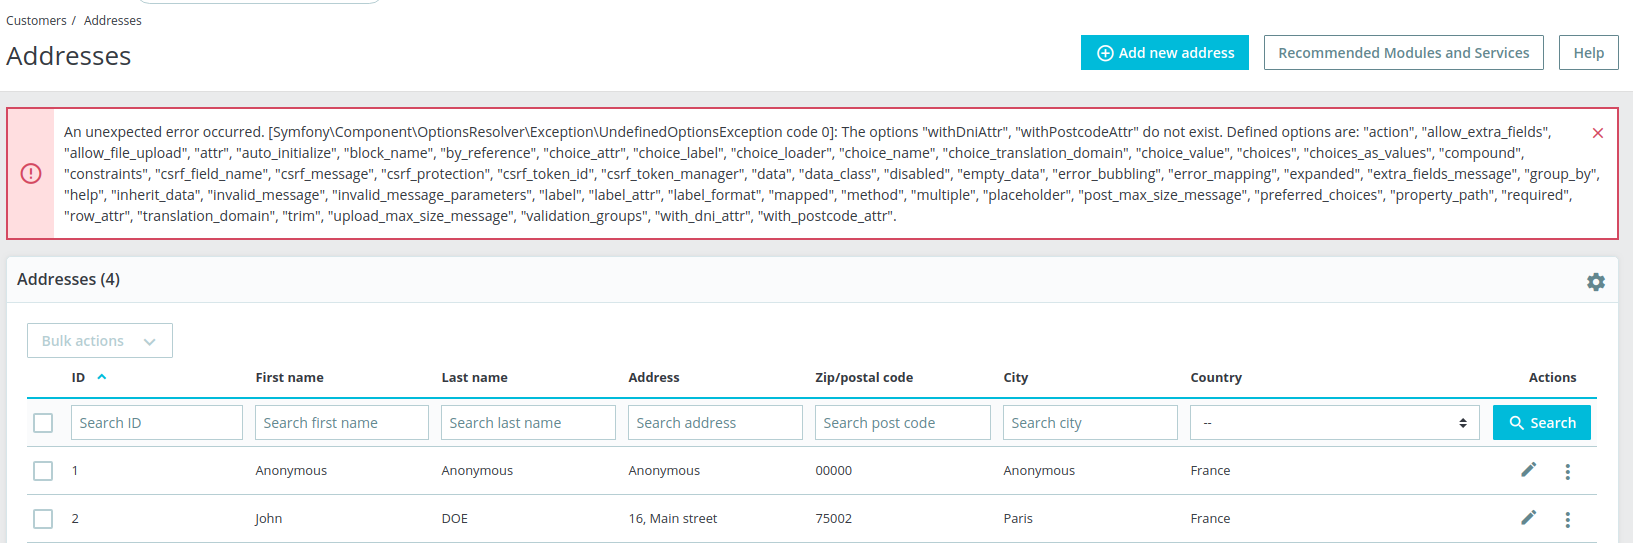
Task: Open more actions menu for Anonymous row
Action: pos(1568,471)
